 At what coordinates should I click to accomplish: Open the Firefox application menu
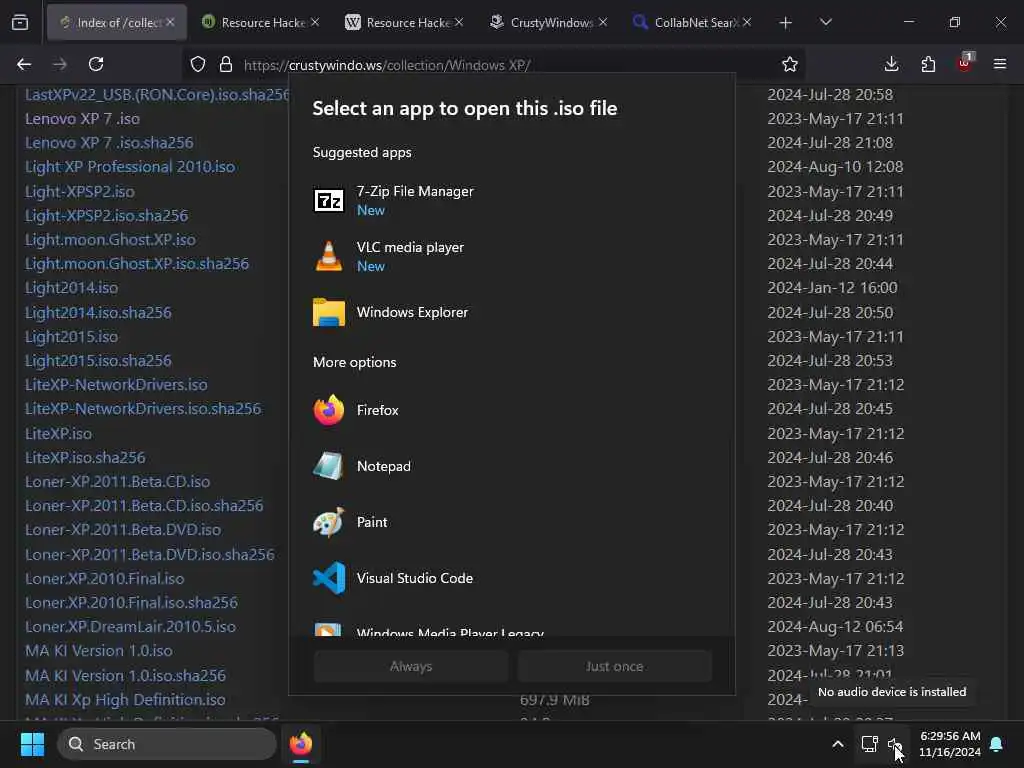click(1000, 64)
